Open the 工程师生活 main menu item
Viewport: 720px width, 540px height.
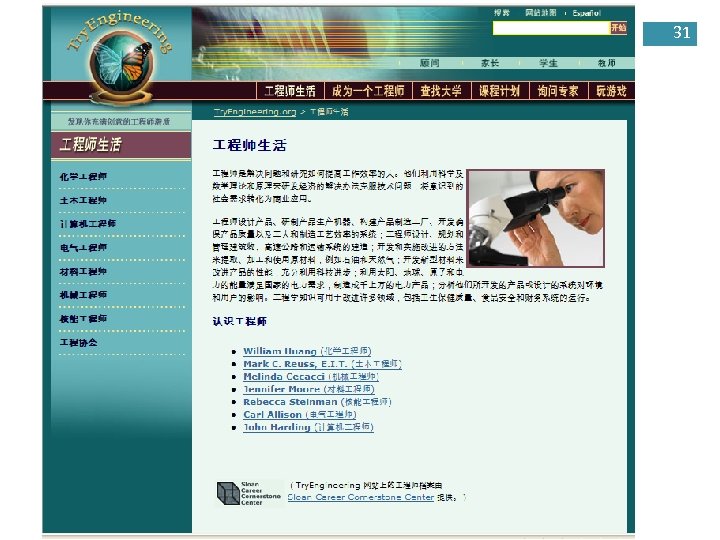[x=290, y=91]
